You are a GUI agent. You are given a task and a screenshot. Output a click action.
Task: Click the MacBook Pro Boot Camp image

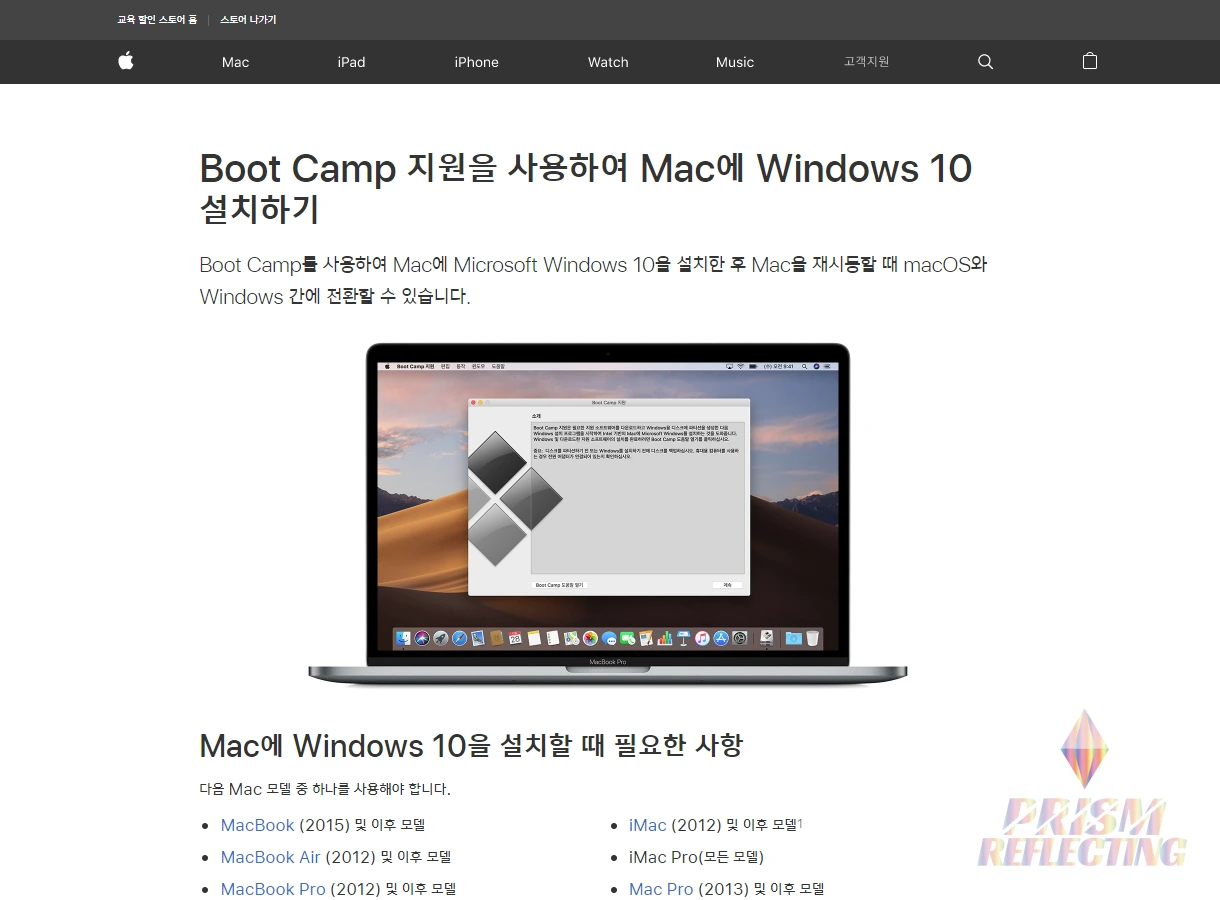[x=608, y=514]
